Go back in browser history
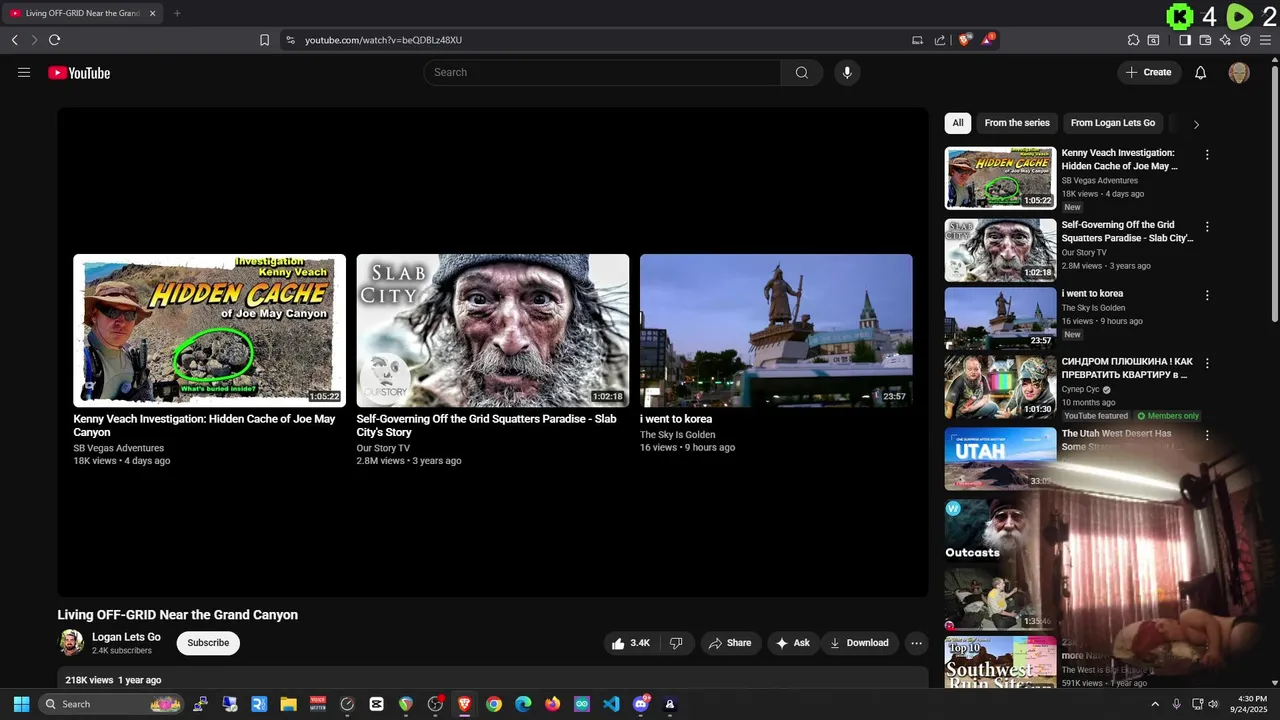Image resolution: width=1280 pixels, height=720 pixels. click(x=15, y=40)
